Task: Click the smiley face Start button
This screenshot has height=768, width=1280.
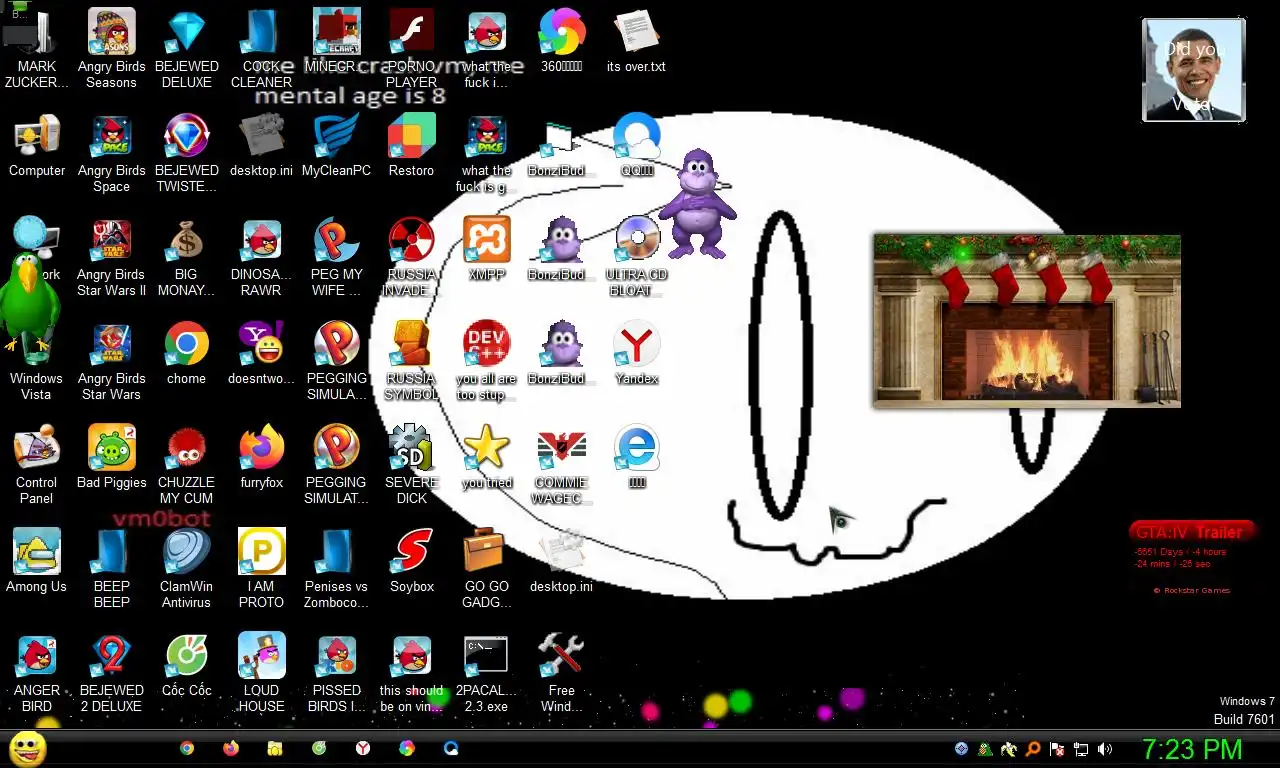Action: click(27, 748)
